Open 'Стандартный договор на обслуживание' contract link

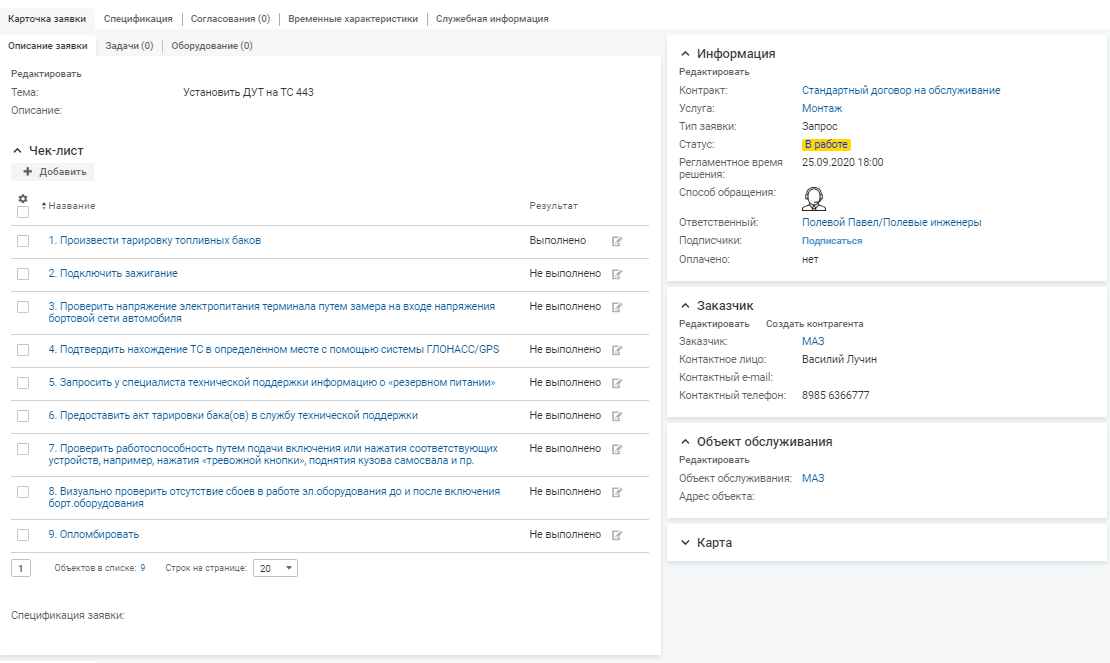click(901, 91)
